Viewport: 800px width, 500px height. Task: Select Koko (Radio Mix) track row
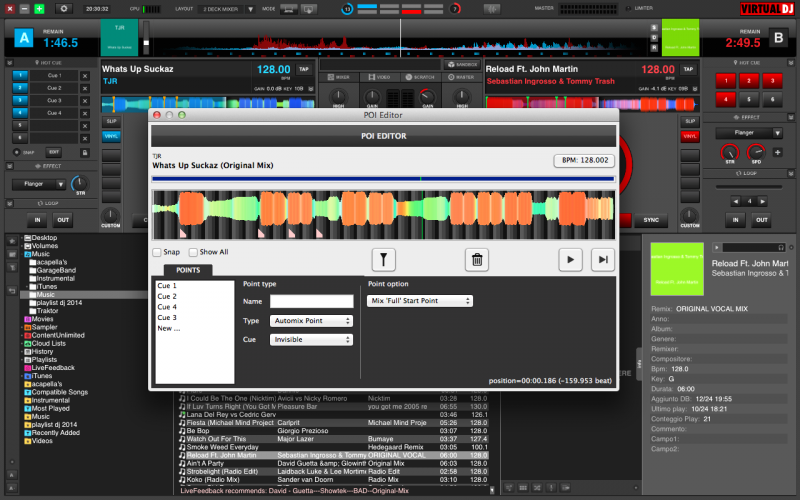pos(334,480)
